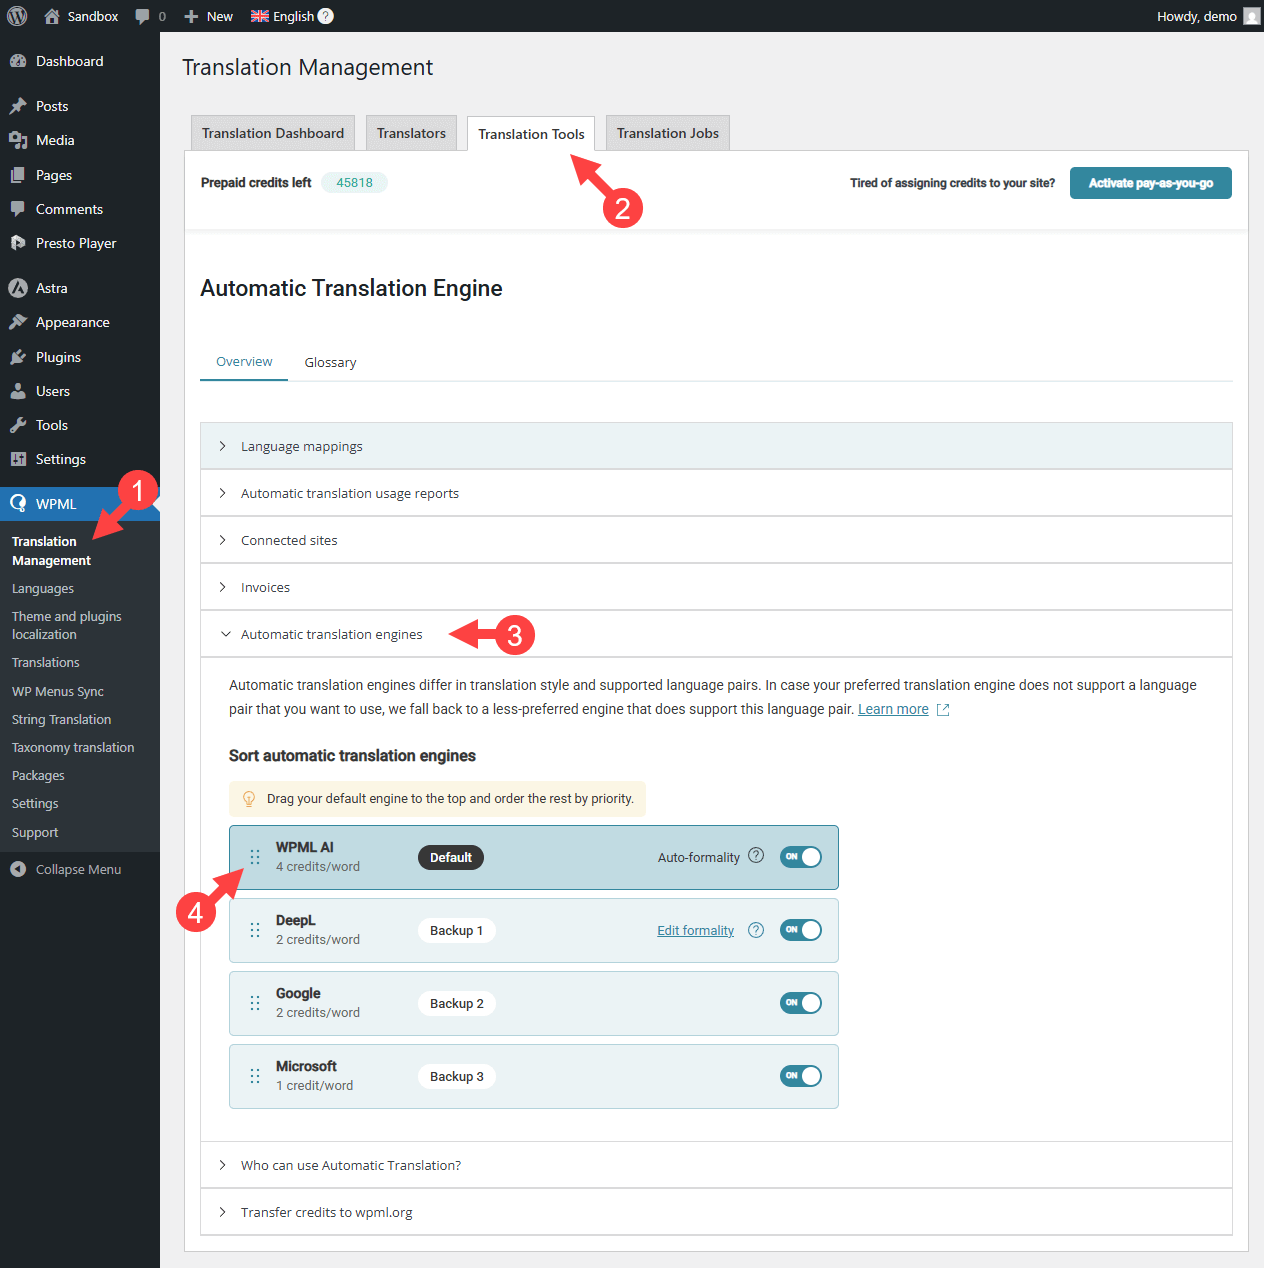Open the Packages submenu item
This screenshot has height=1268, width=1264.
tap(38, 776)
